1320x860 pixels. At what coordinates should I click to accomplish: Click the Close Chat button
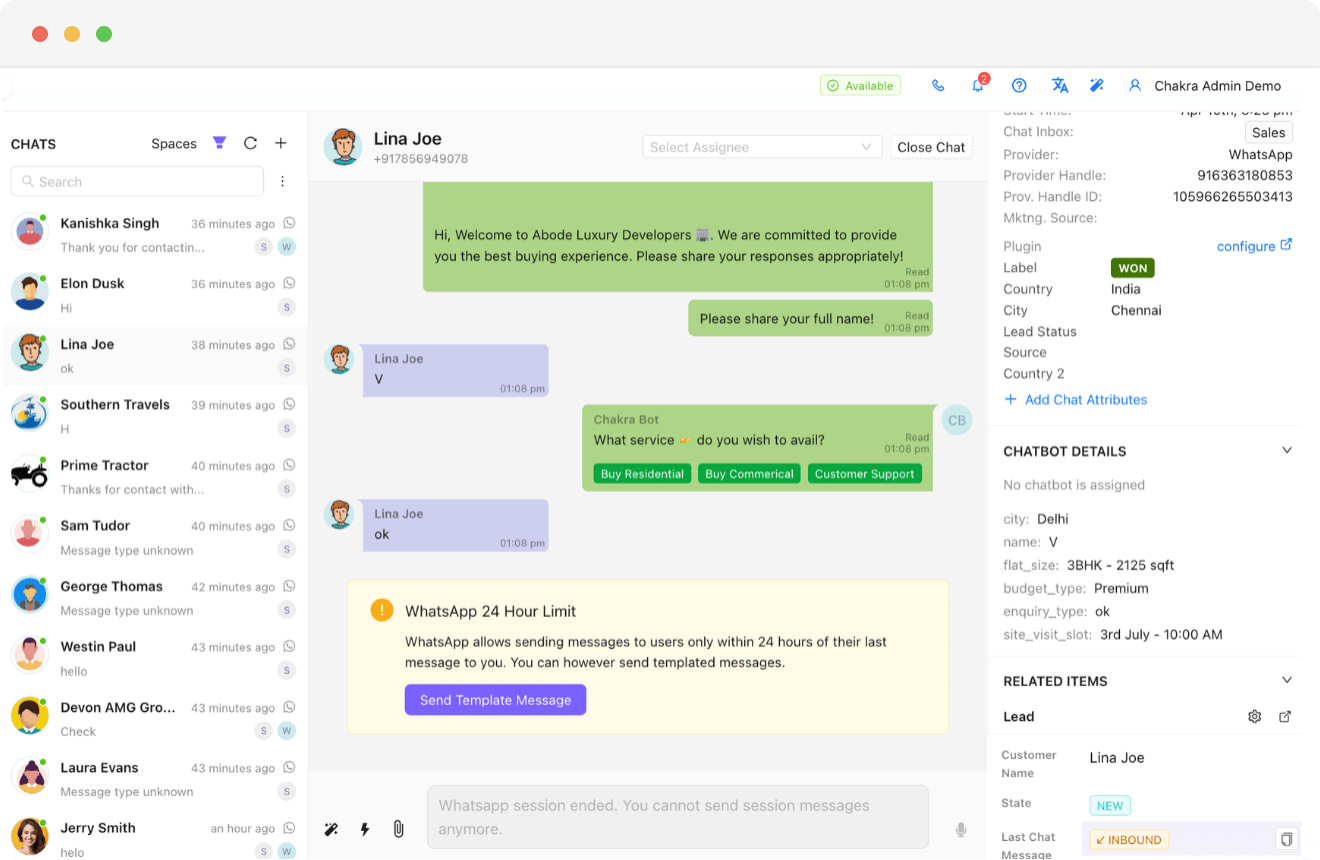point(931,147)
